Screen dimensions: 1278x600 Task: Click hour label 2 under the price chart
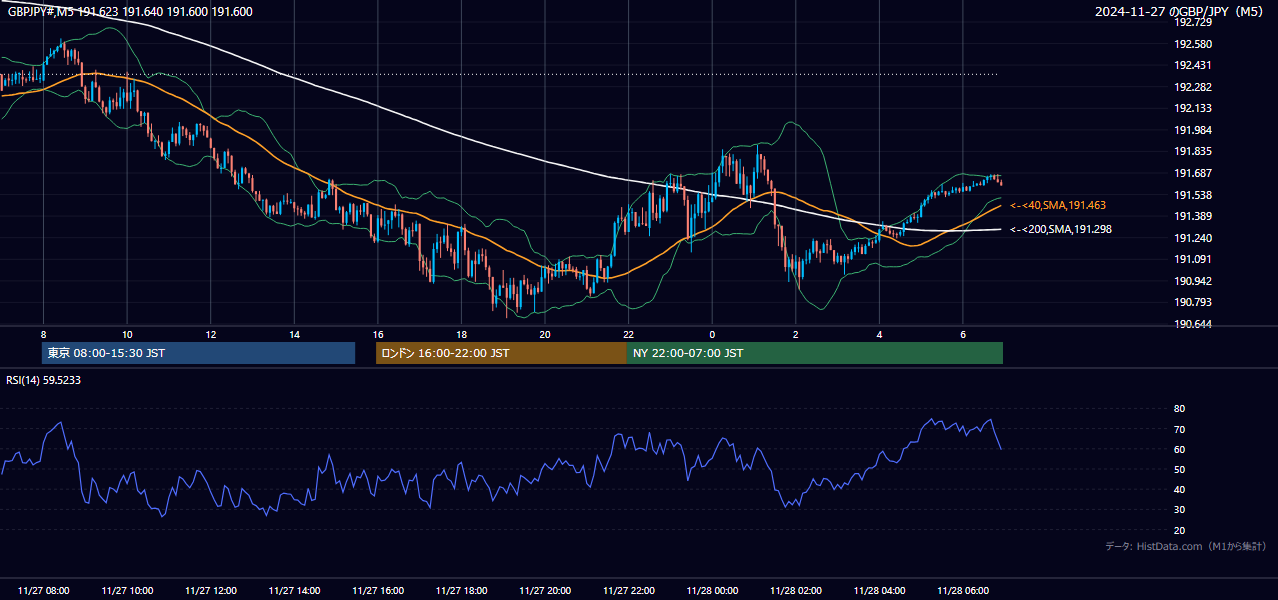(796, 334)
